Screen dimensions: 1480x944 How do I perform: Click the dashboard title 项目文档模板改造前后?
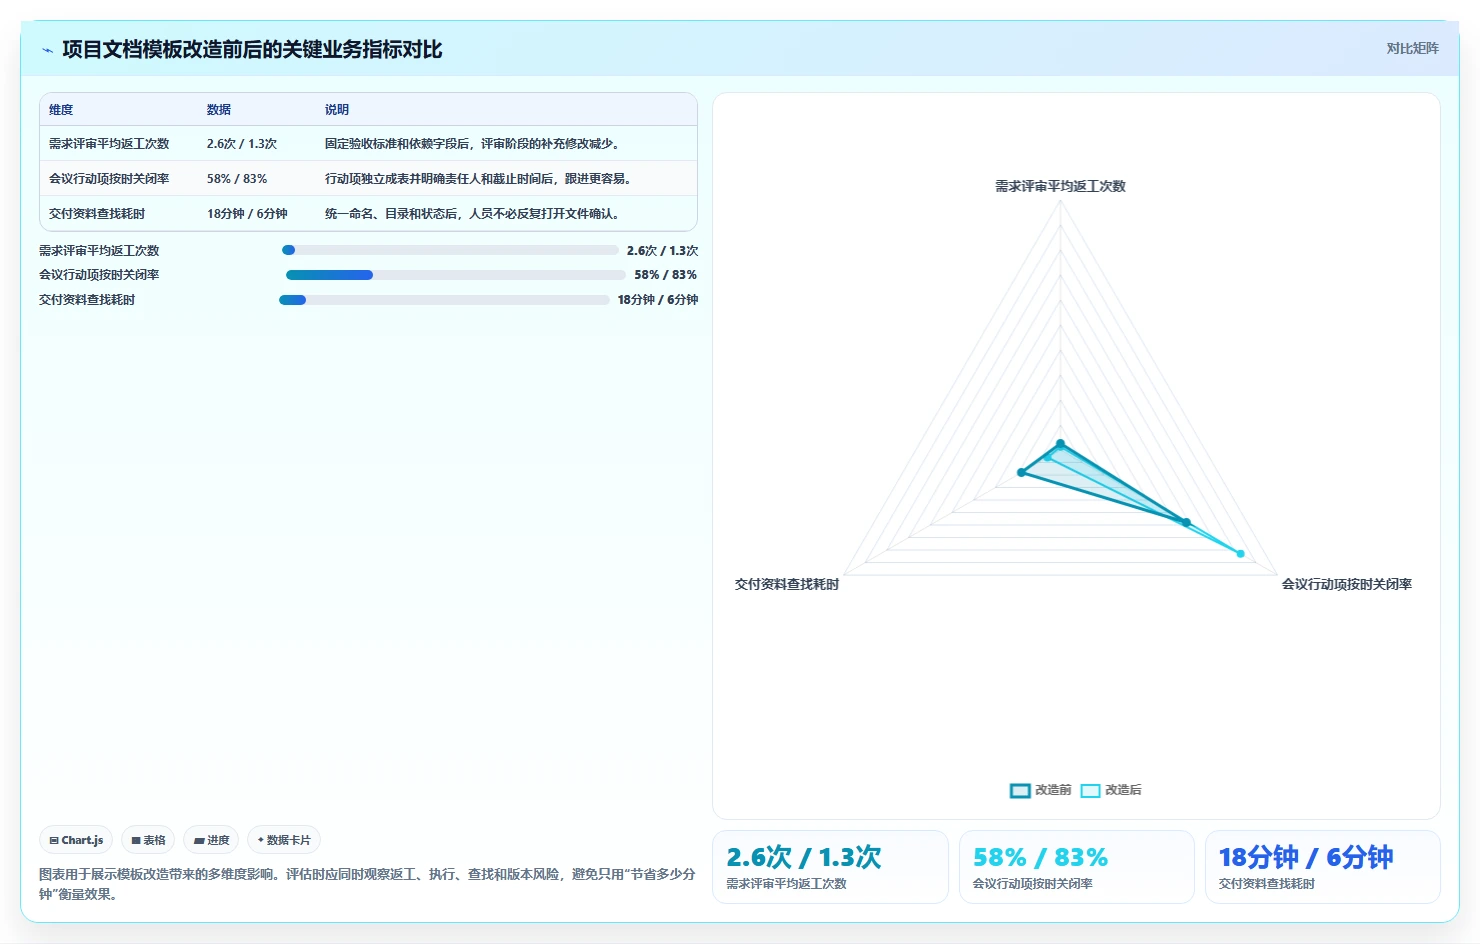[252, 50]
